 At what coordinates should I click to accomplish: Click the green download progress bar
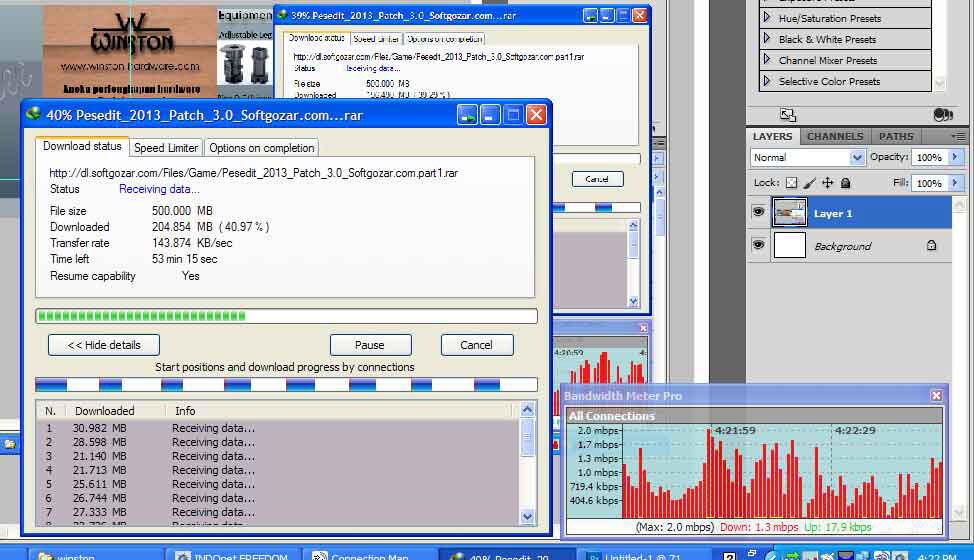(286, 316)
